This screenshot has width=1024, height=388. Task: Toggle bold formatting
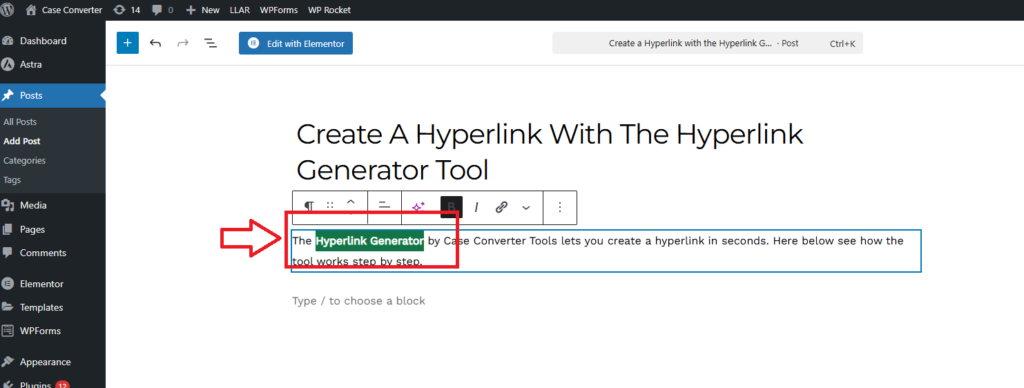[451, 207]
